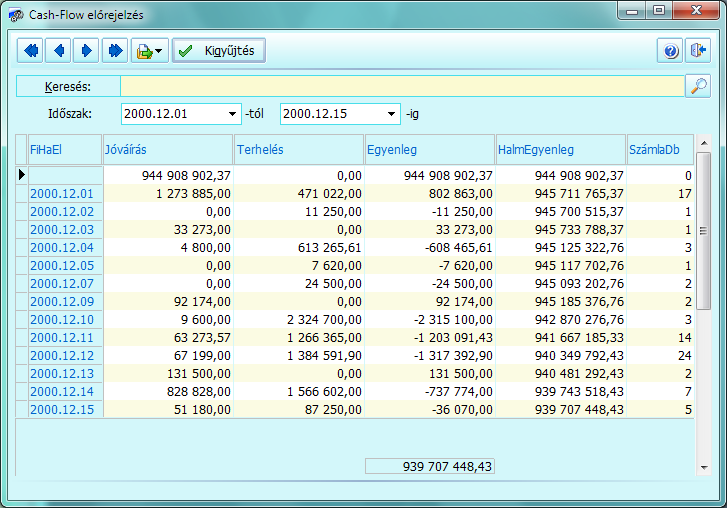Click the Cash-Flow window title icon

pyautogui.click(x=16, y=15)
